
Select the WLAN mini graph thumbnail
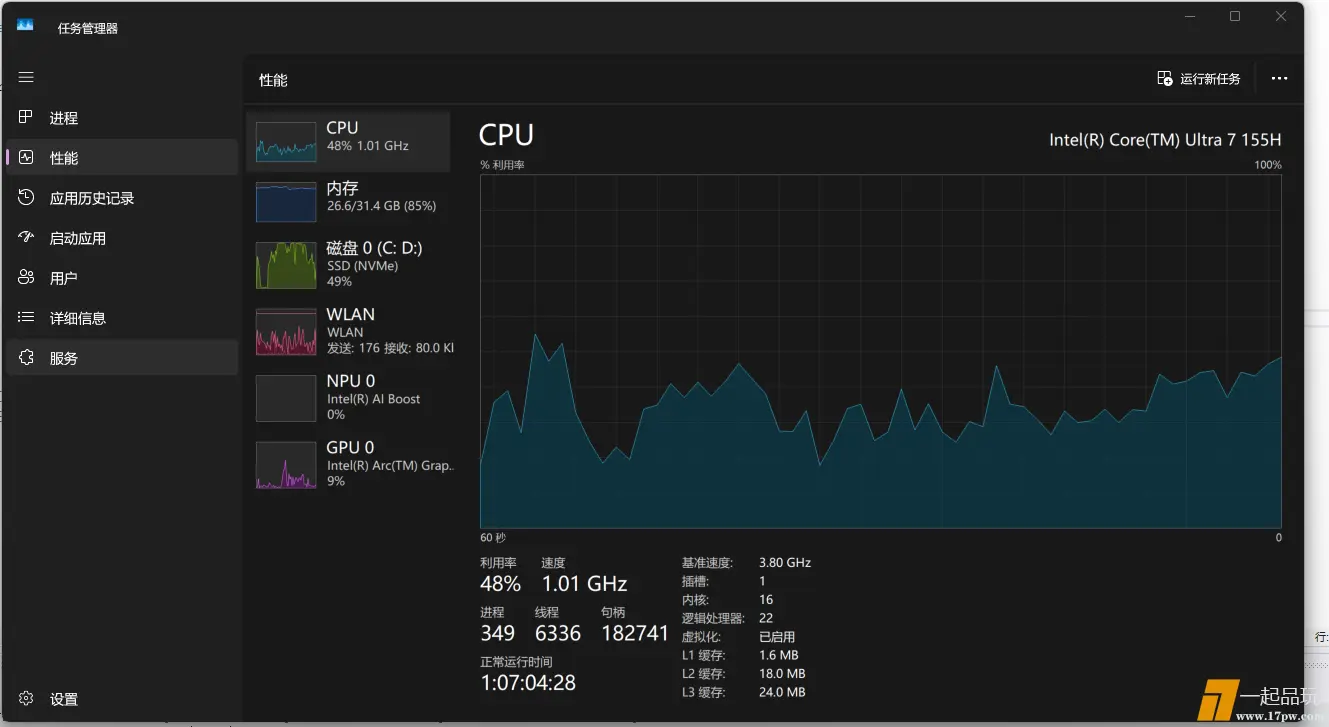pos(287,332)
